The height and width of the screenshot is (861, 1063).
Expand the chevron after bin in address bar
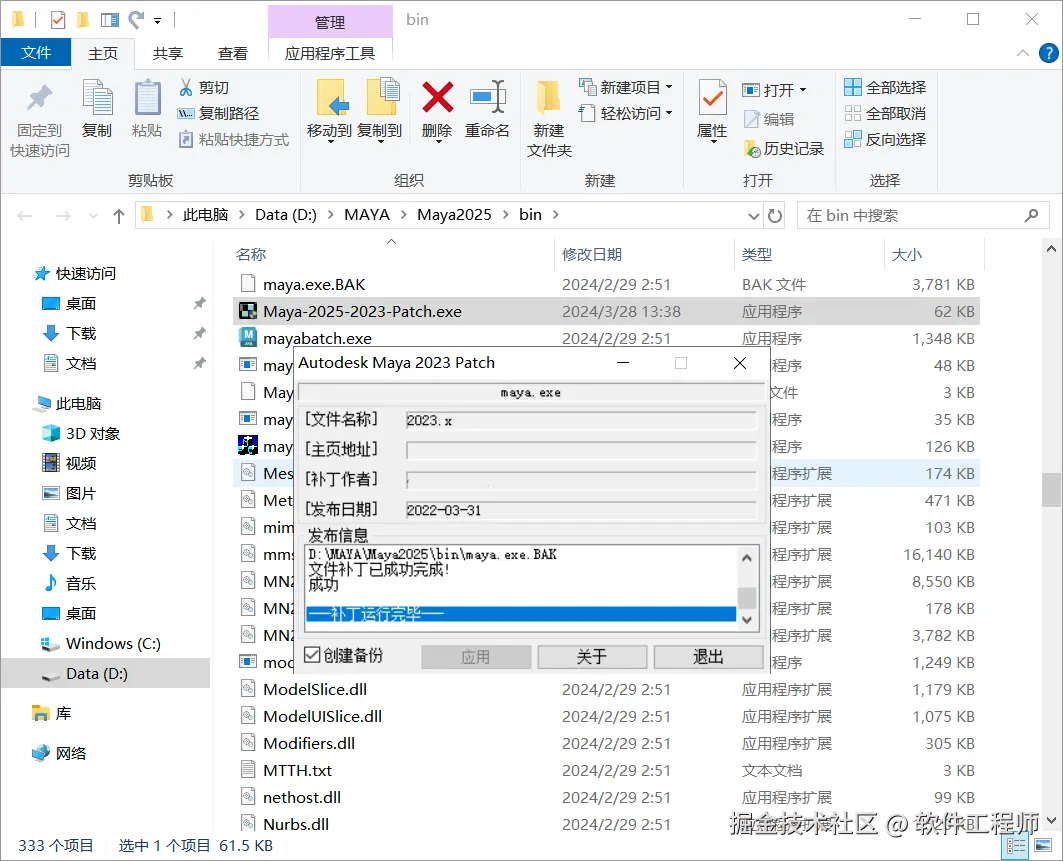[x=556, y=215]
